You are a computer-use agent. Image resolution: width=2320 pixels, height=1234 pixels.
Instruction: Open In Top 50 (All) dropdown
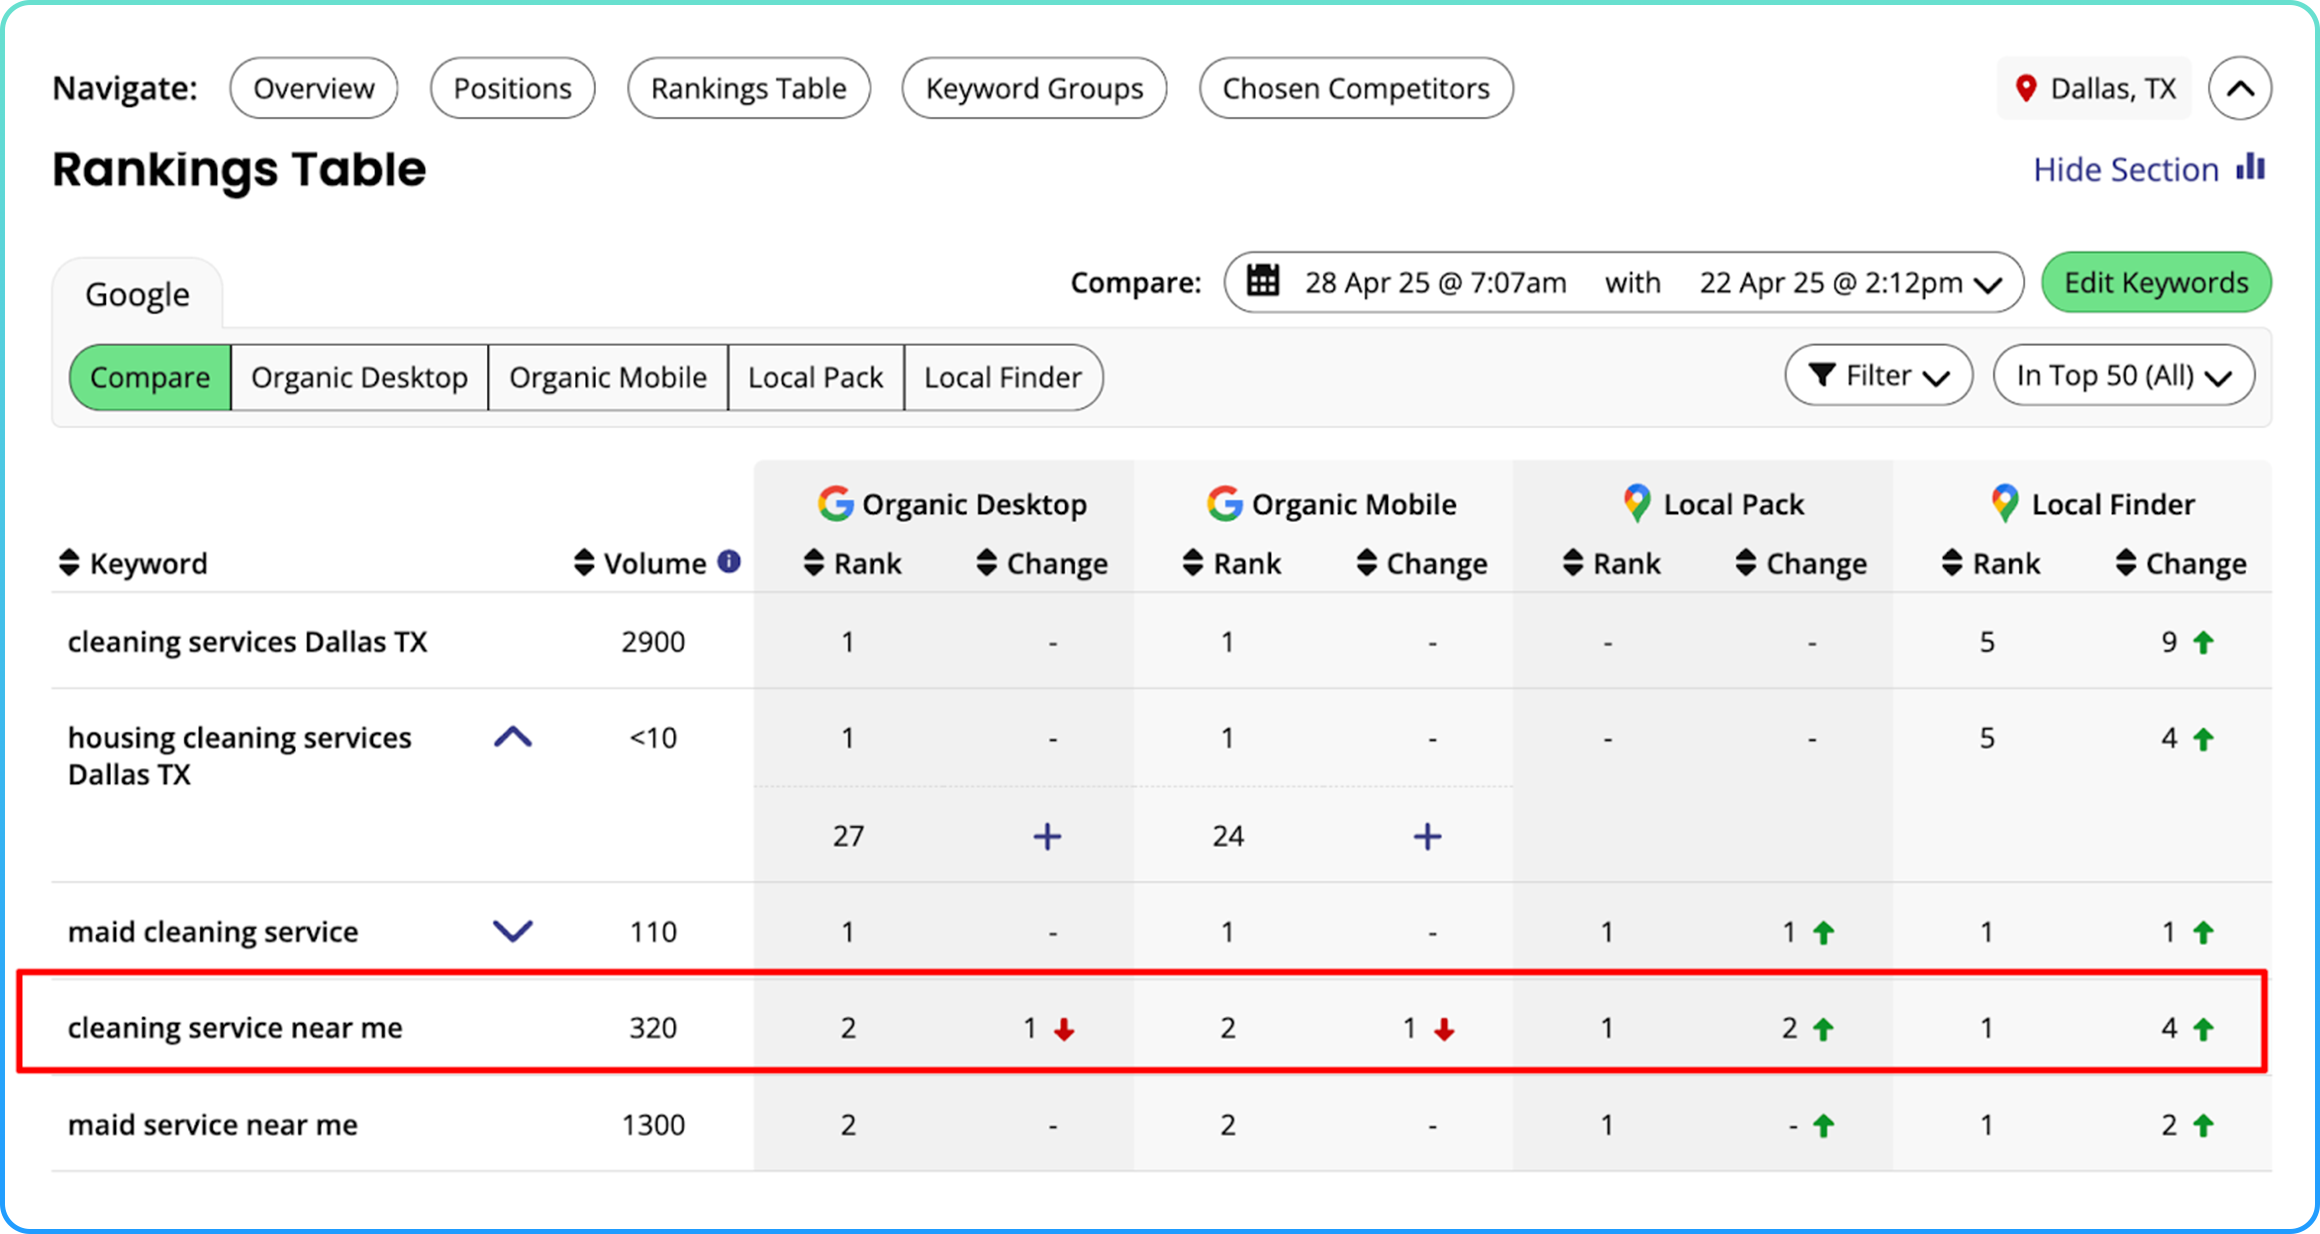coord(2123,376)
